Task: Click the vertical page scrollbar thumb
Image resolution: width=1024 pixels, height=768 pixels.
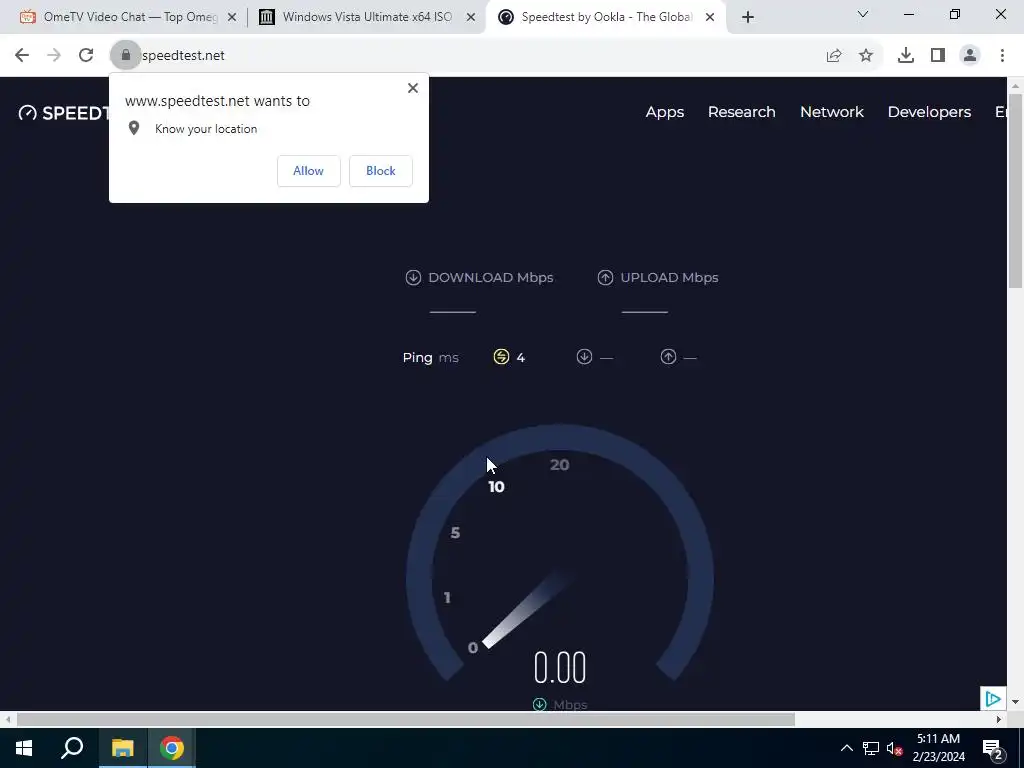Action: tap(1016, 191)
